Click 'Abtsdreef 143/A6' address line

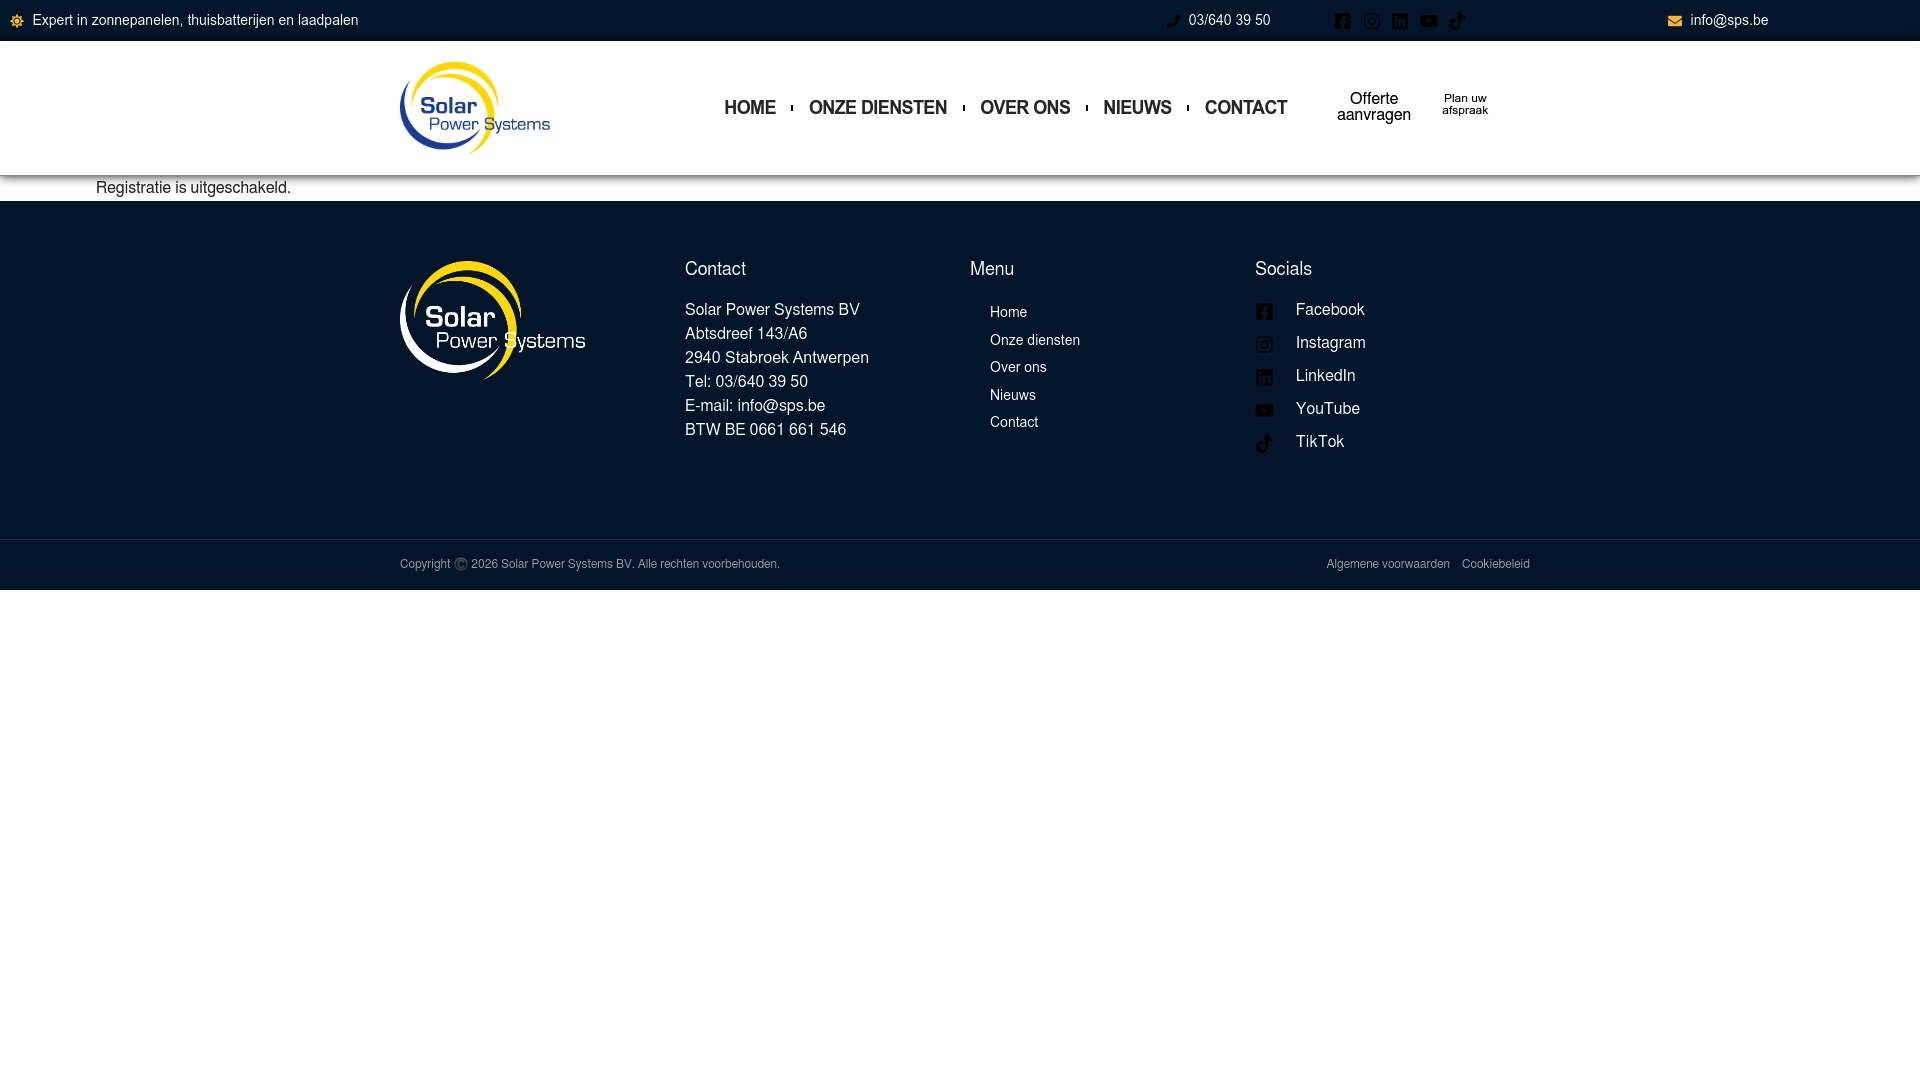[746, 334]
